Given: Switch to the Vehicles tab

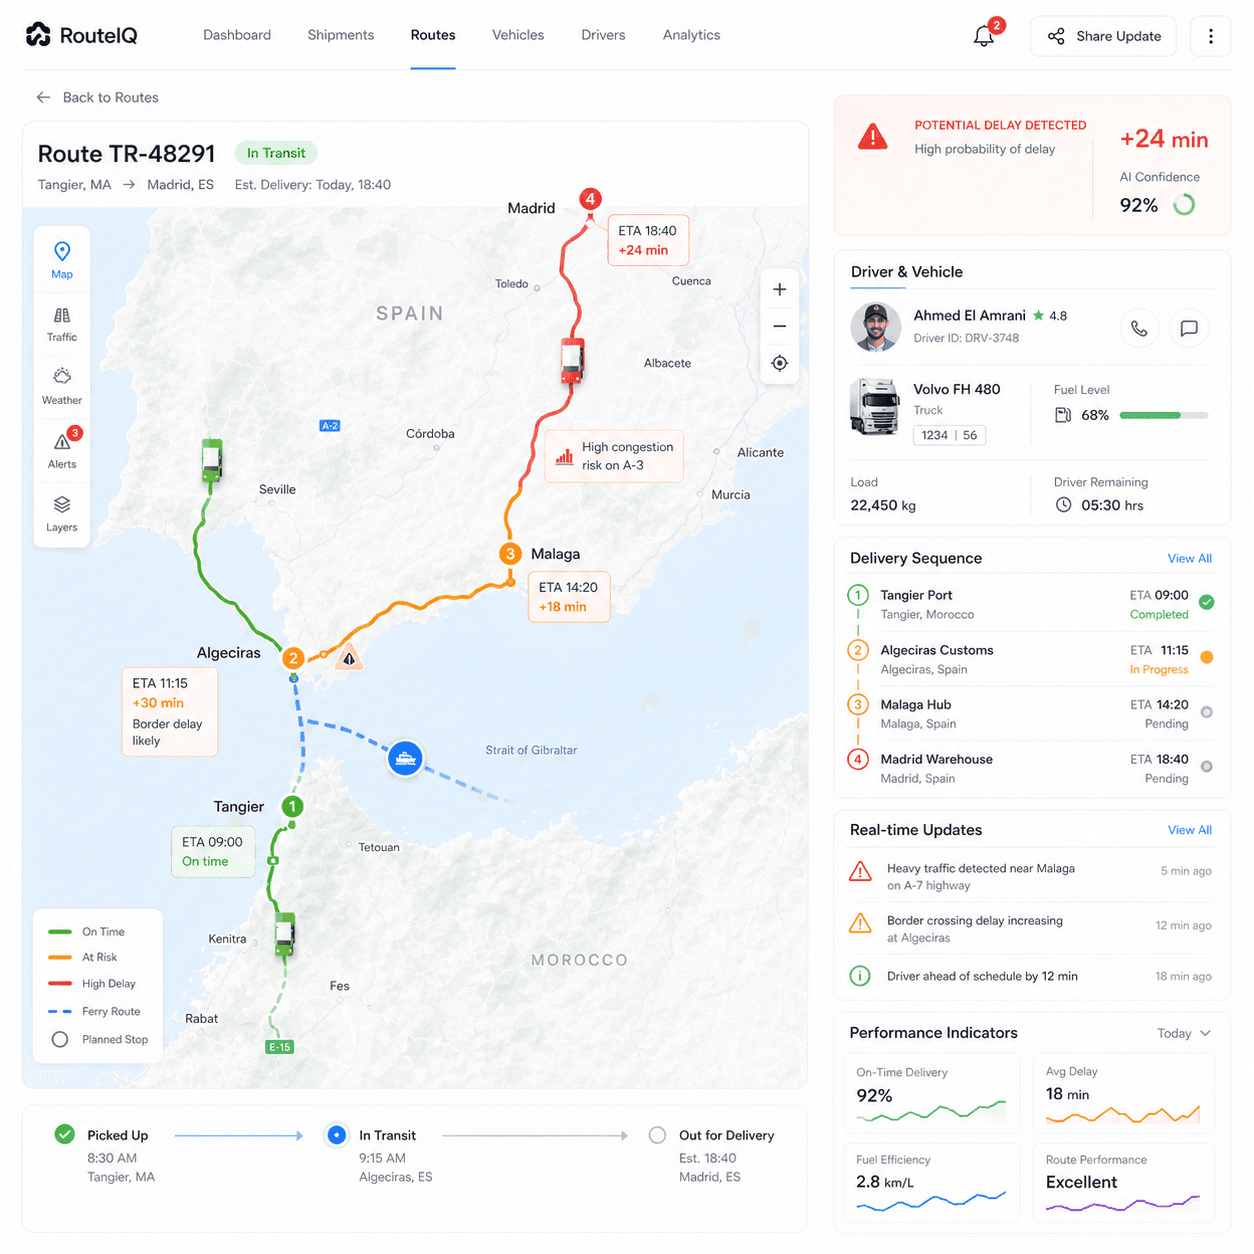Looking at the screenshot, I should [518, 35].
